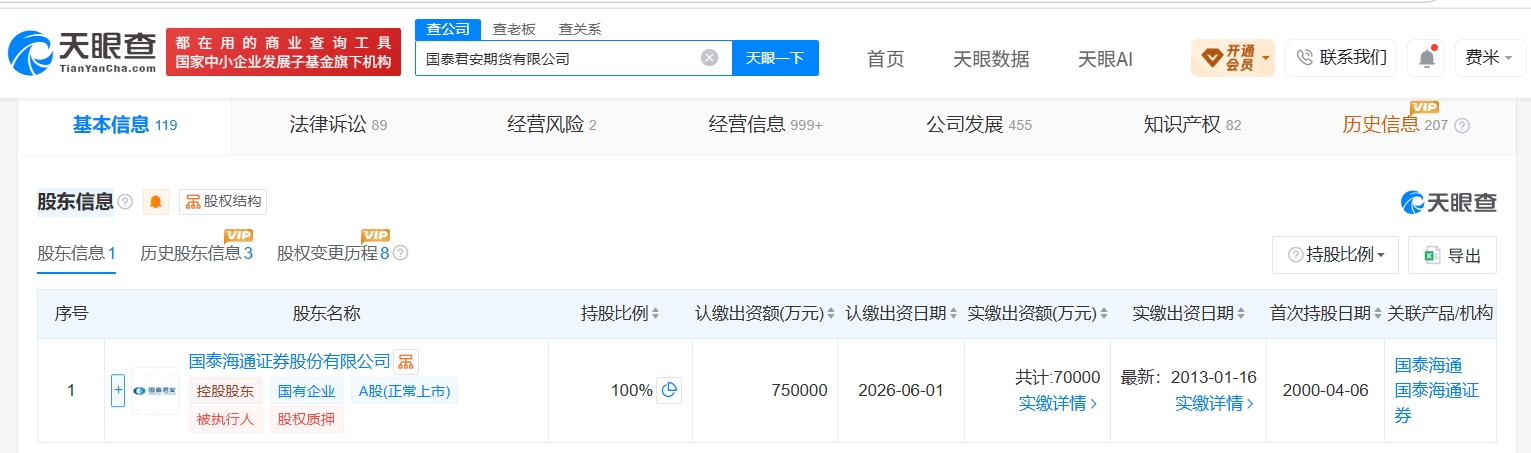The height and width of the screenshot is (453, 1531).
Task: Select the 历史股东信息 3 sub-tab
Action: click(x=196, y=253)
